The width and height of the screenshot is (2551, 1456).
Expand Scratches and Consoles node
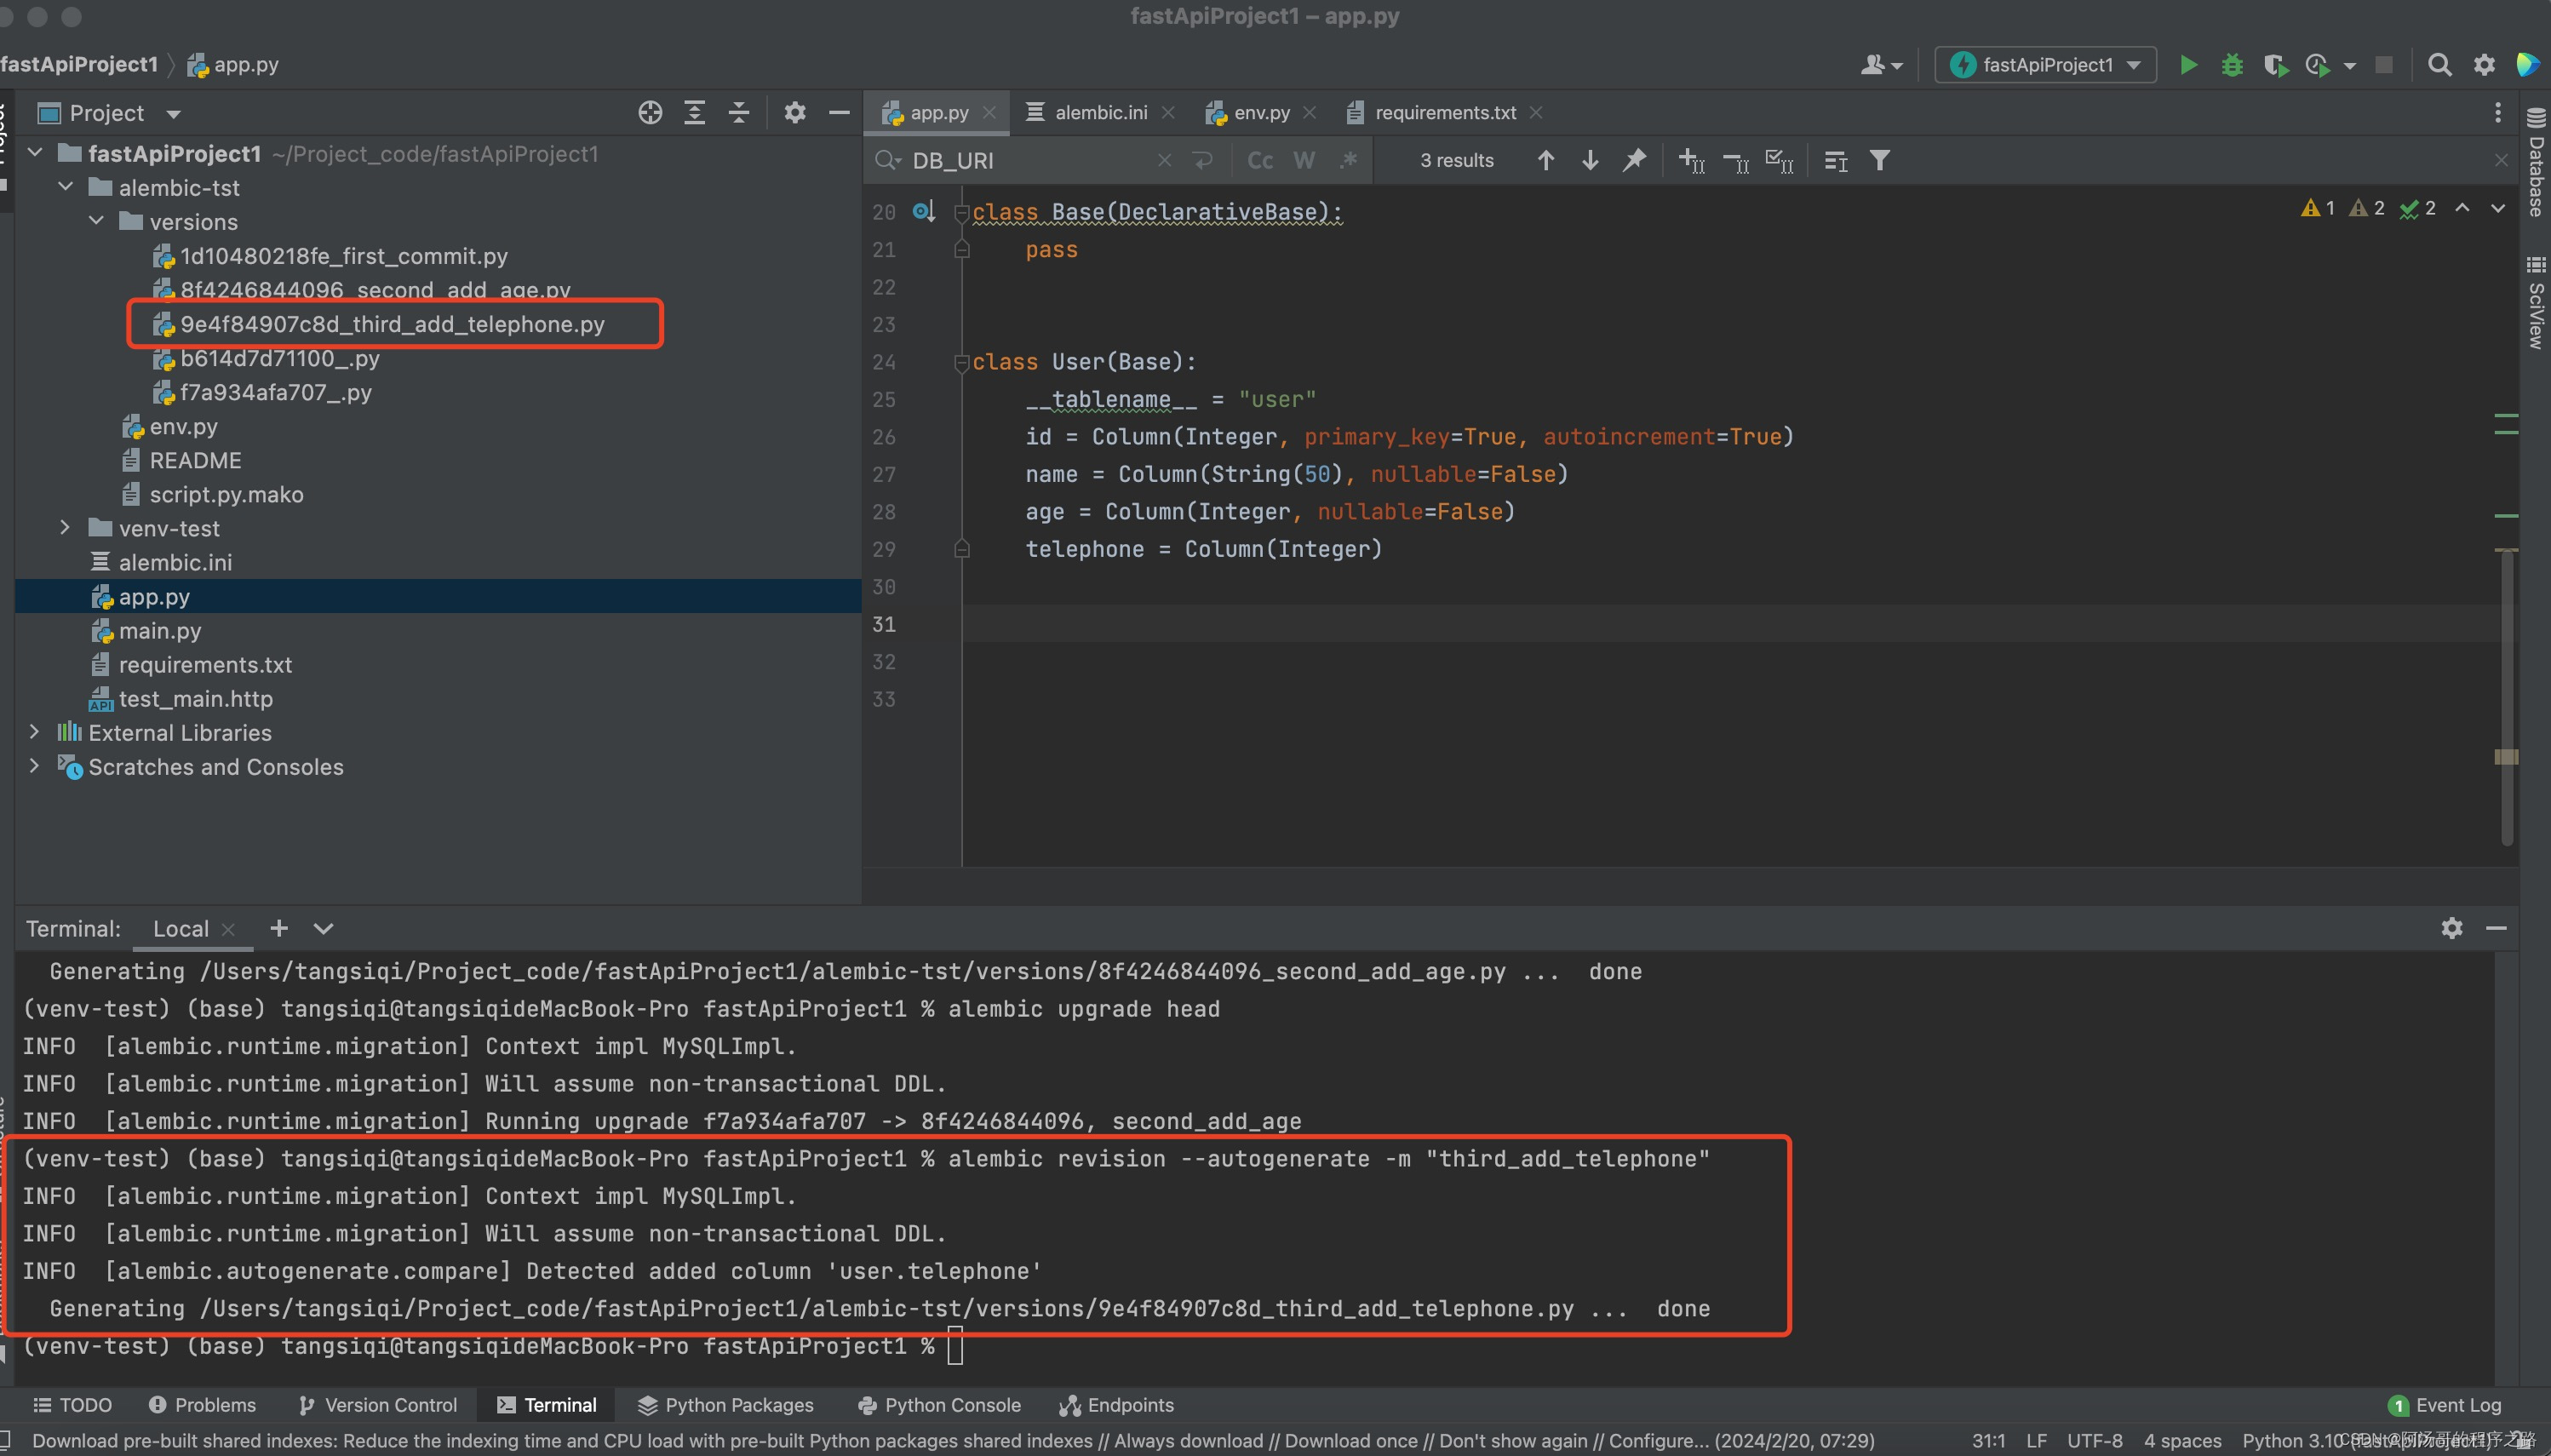36,766
